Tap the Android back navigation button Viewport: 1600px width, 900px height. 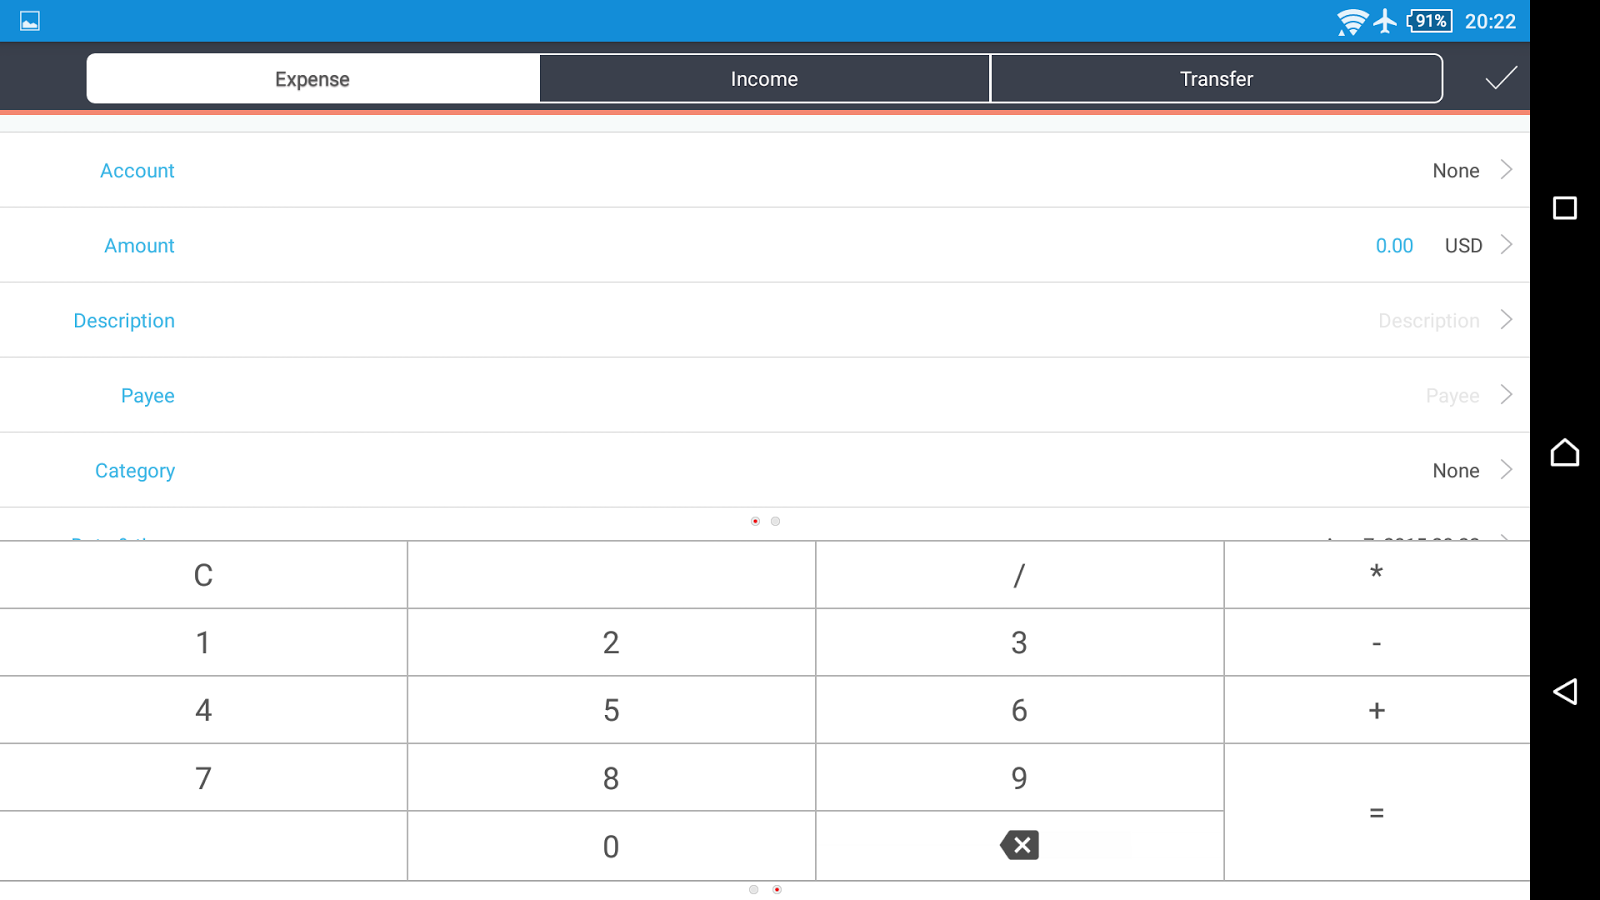[1565, 692]
